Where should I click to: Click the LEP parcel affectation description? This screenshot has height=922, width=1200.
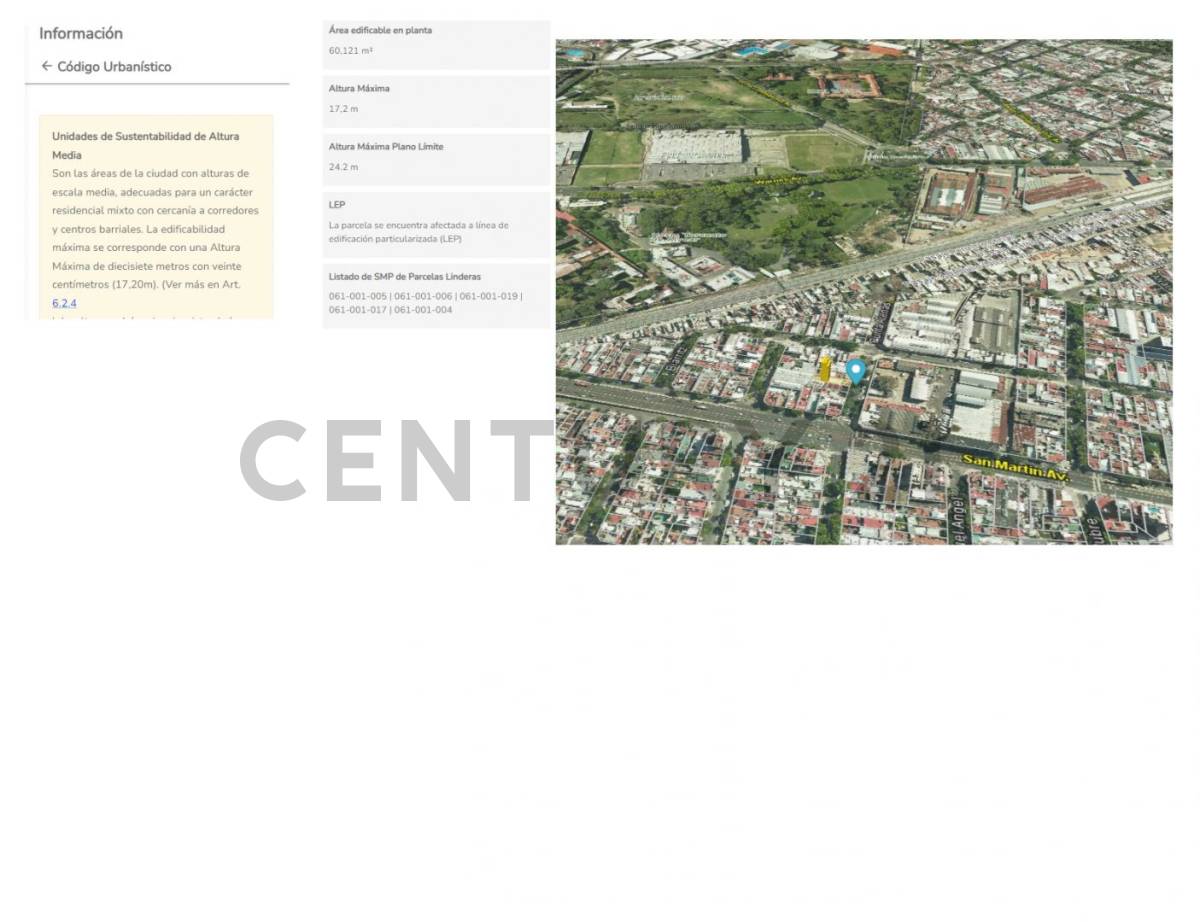point(418,232)
